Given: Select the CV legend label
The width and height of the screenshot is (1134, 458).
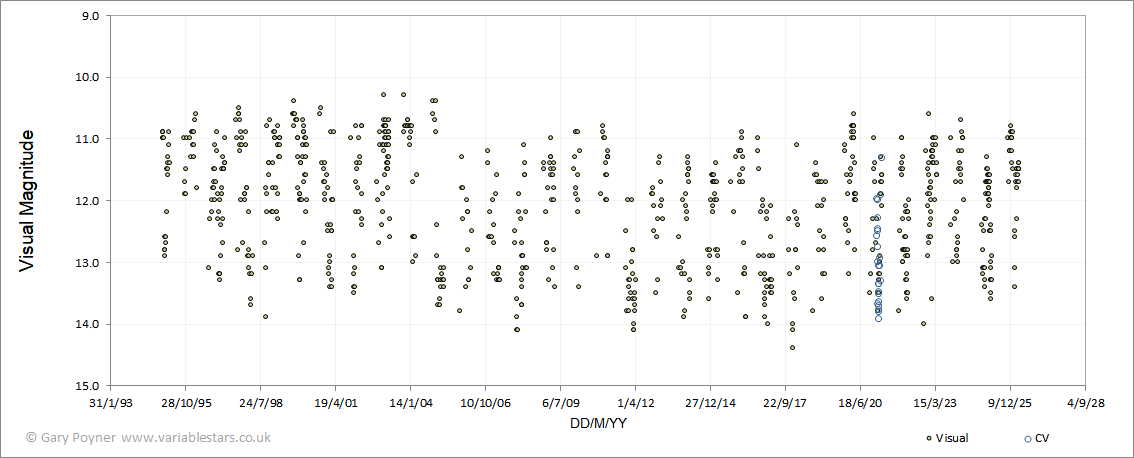Looking at the screenshot, I should point(1042,438).
